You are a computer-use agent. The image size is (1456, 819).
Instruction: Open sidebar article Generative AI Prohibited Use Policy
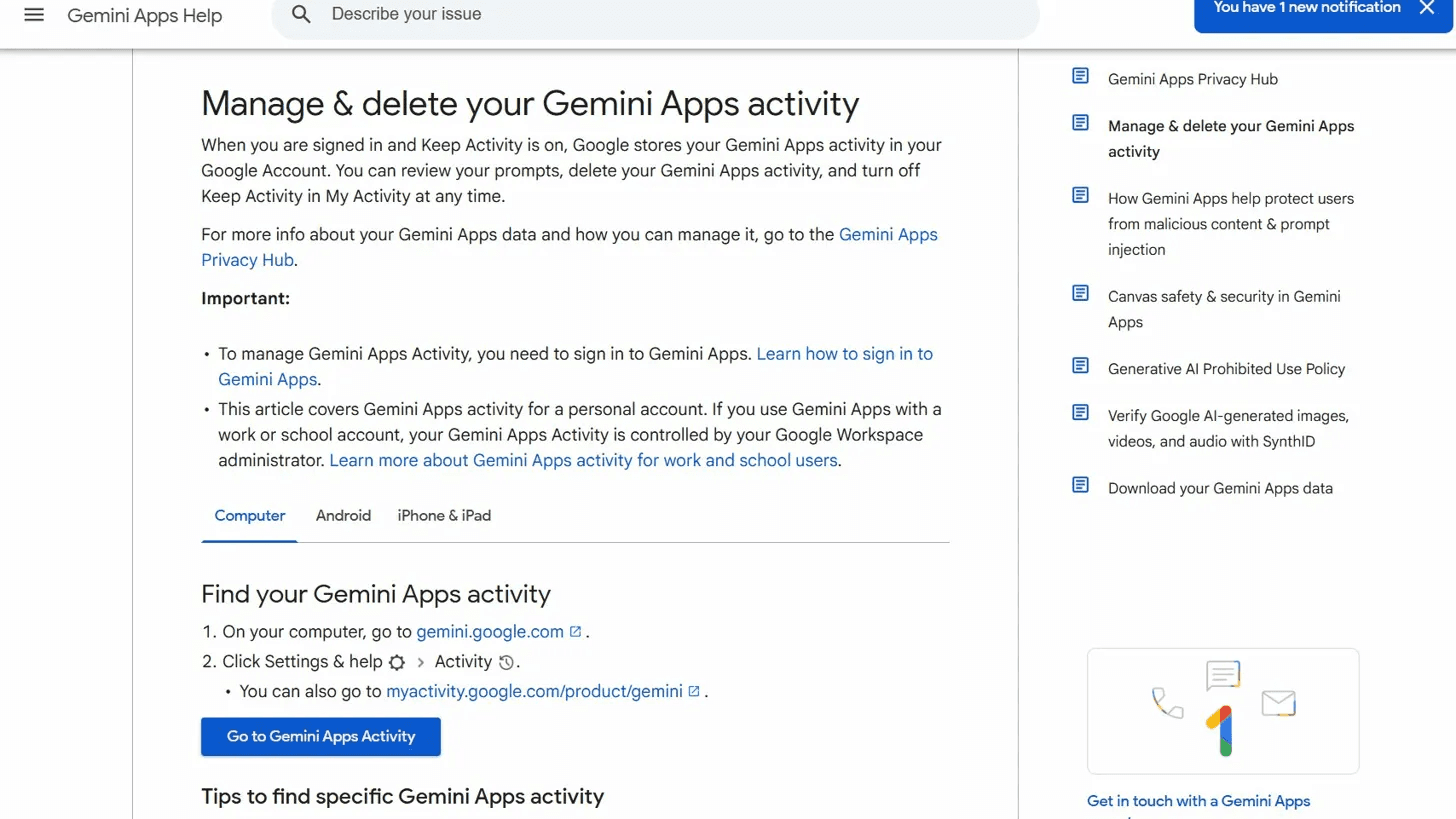(x=1226, y=369)
